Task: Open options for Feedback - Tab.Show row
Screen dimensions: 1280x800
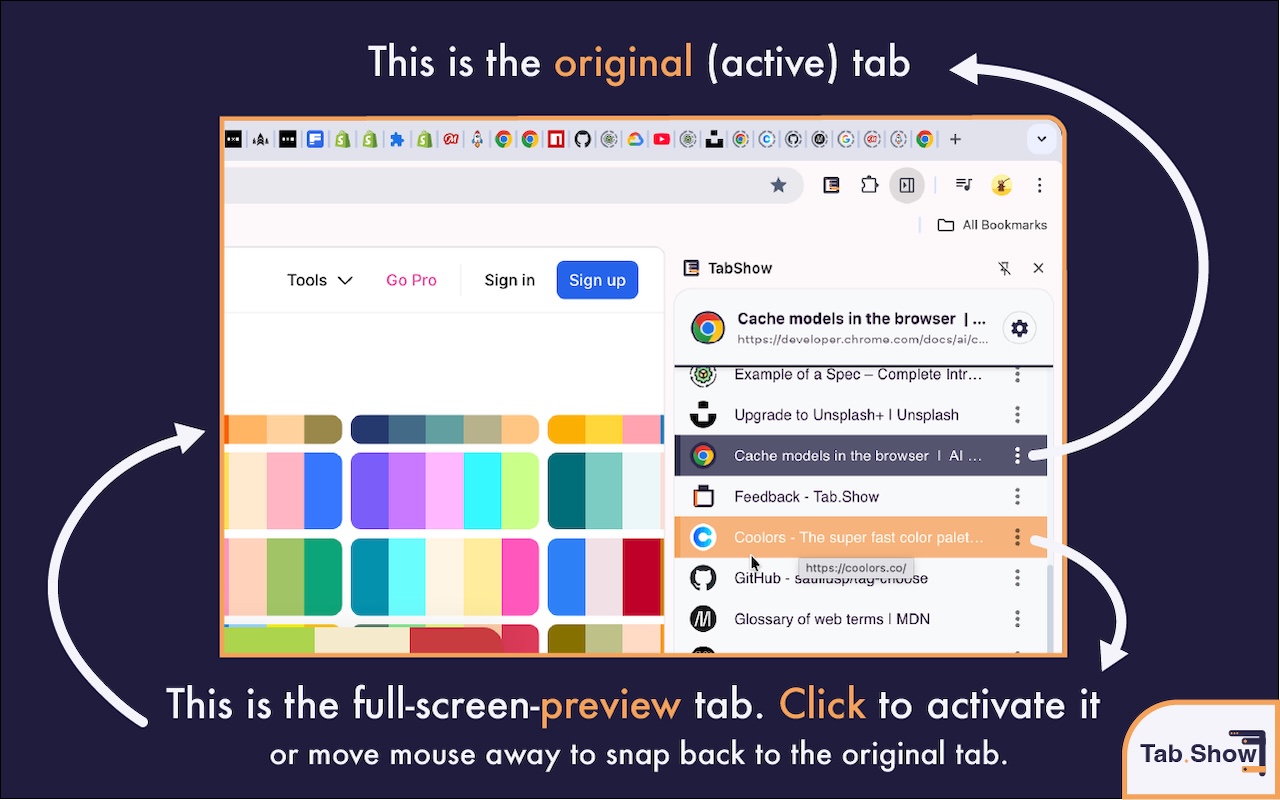Action: 1017,497
